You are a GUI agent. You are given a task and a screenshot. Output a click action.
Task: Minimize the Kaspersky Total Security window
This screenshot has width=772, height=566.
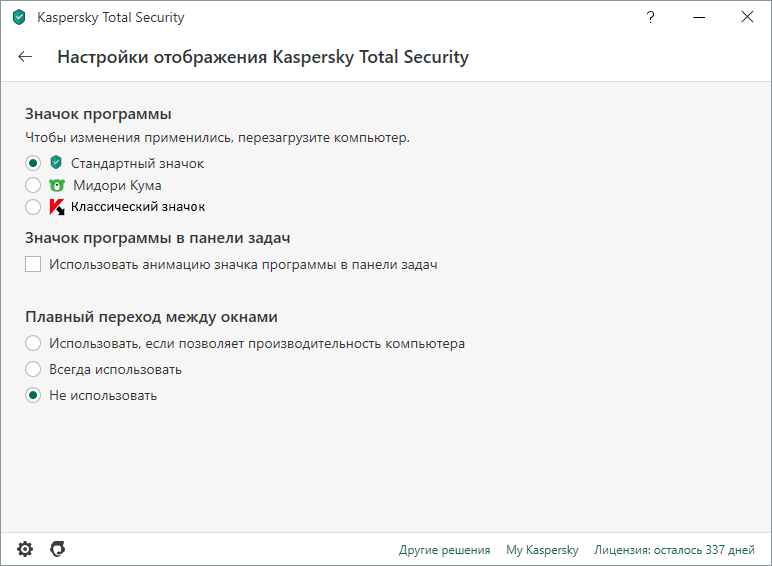point(699,17)
